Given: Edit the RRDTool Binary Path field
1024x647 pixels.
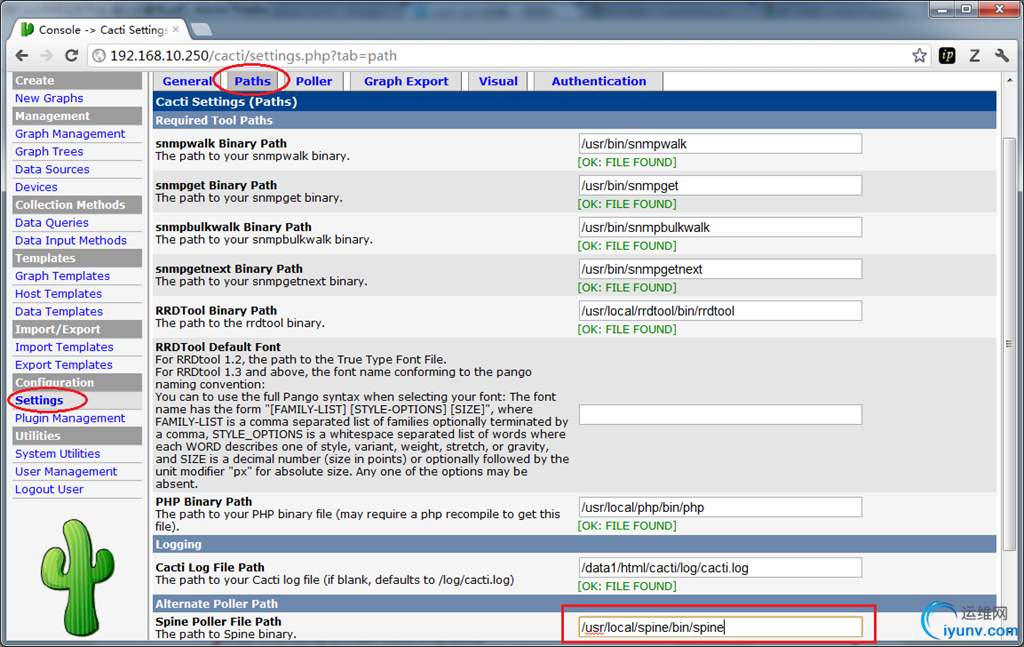Looking at the screenshot, I should (x=720, y=311).
